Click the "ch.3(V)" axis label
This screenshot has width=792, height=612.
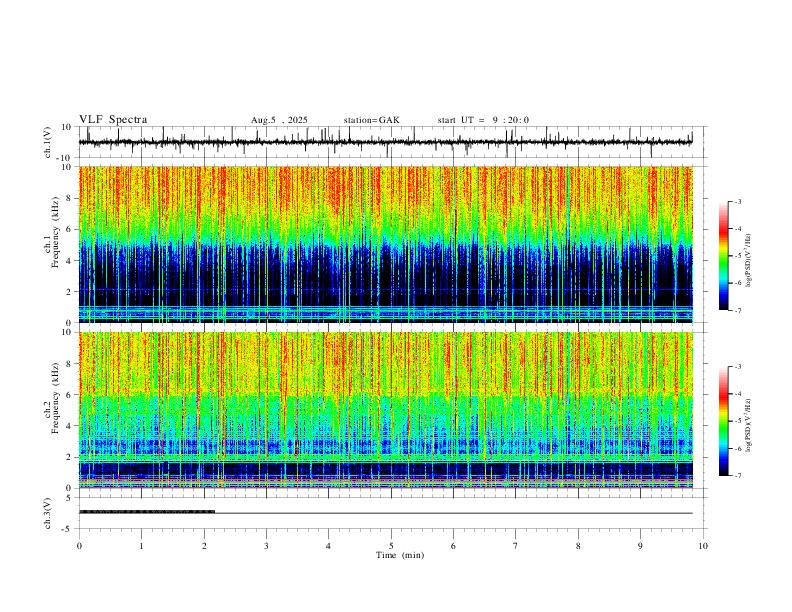(x=48, y=514)
